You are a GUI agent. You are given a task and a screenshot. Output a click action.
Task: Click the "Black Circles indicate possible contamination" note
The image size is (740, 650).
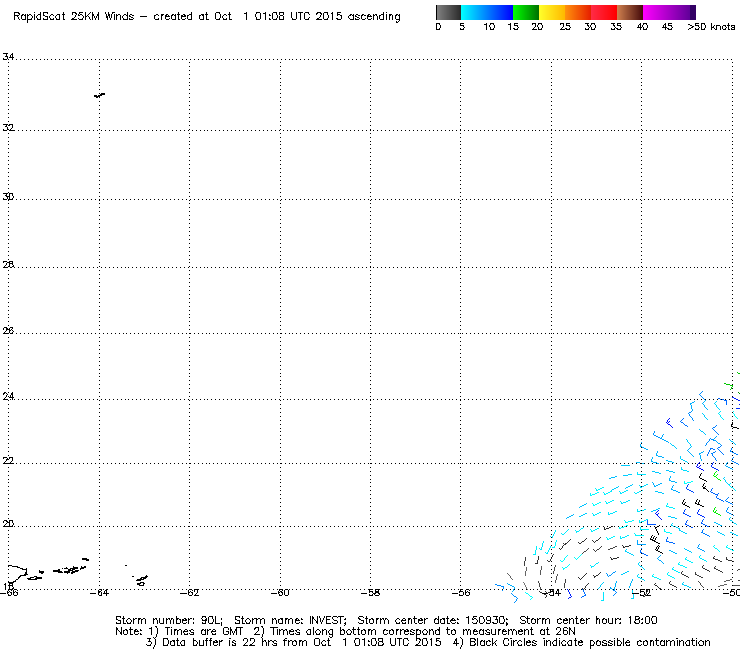[589, 642]
